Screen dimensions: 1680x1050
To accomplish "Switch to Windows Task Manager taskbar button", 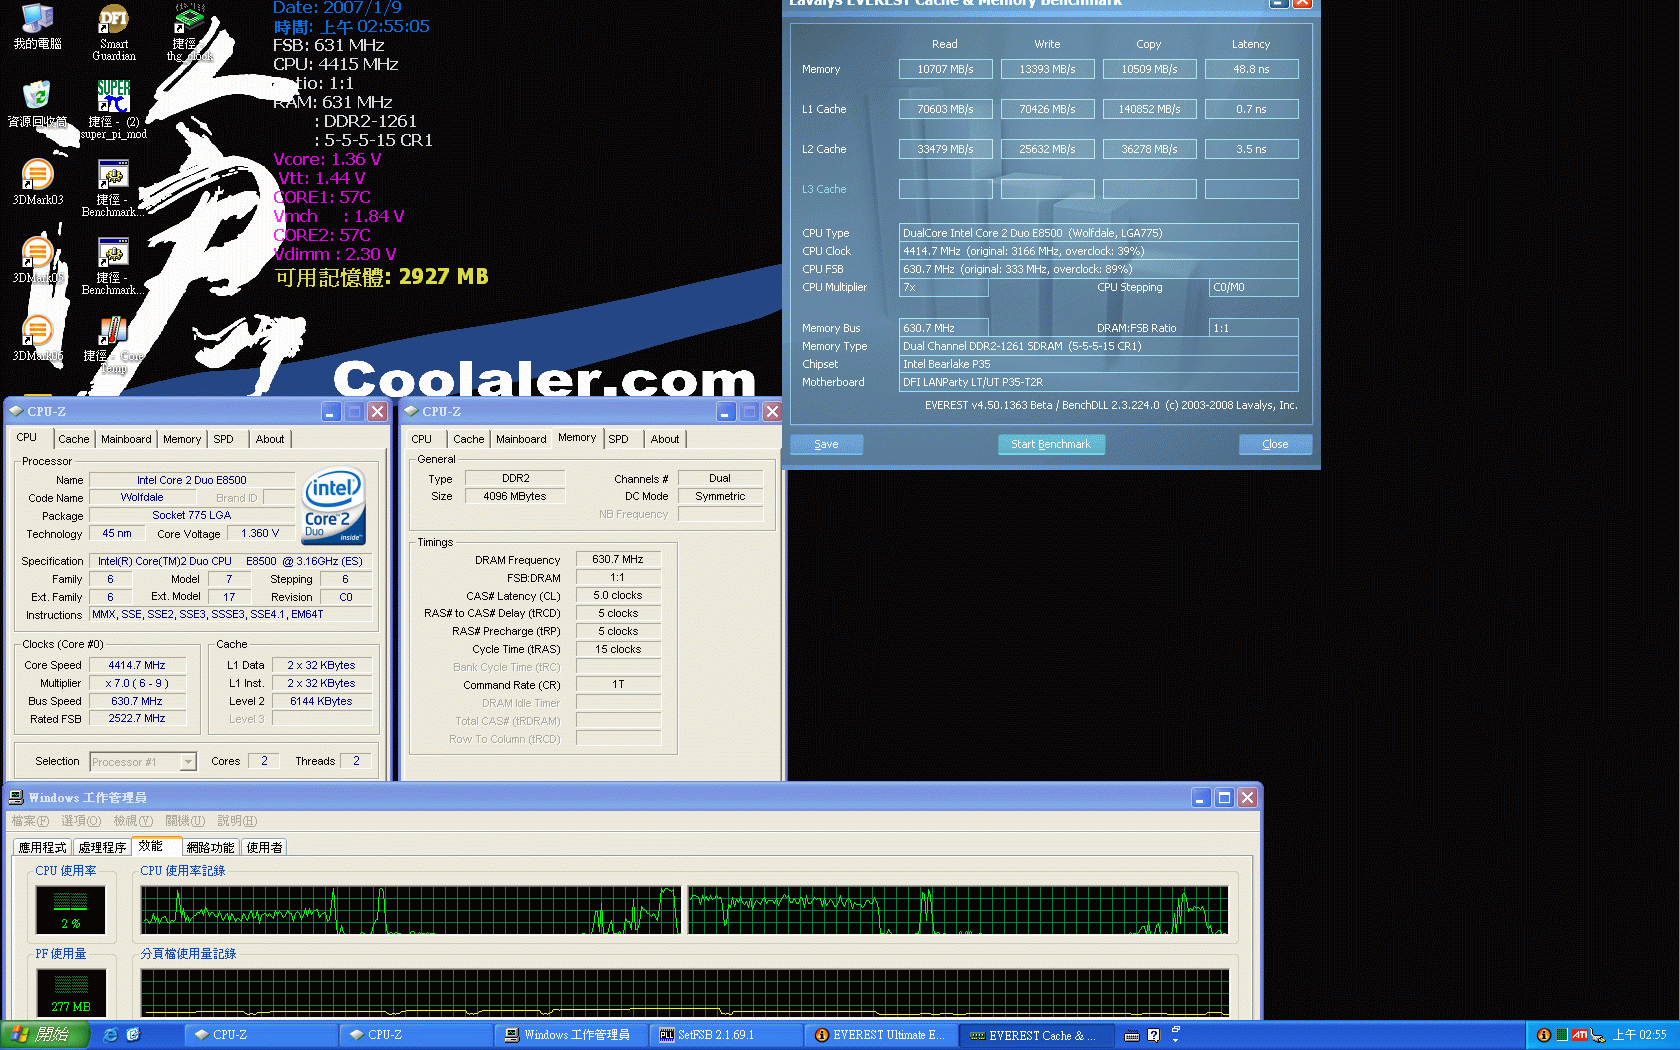I will [571, 1035].
